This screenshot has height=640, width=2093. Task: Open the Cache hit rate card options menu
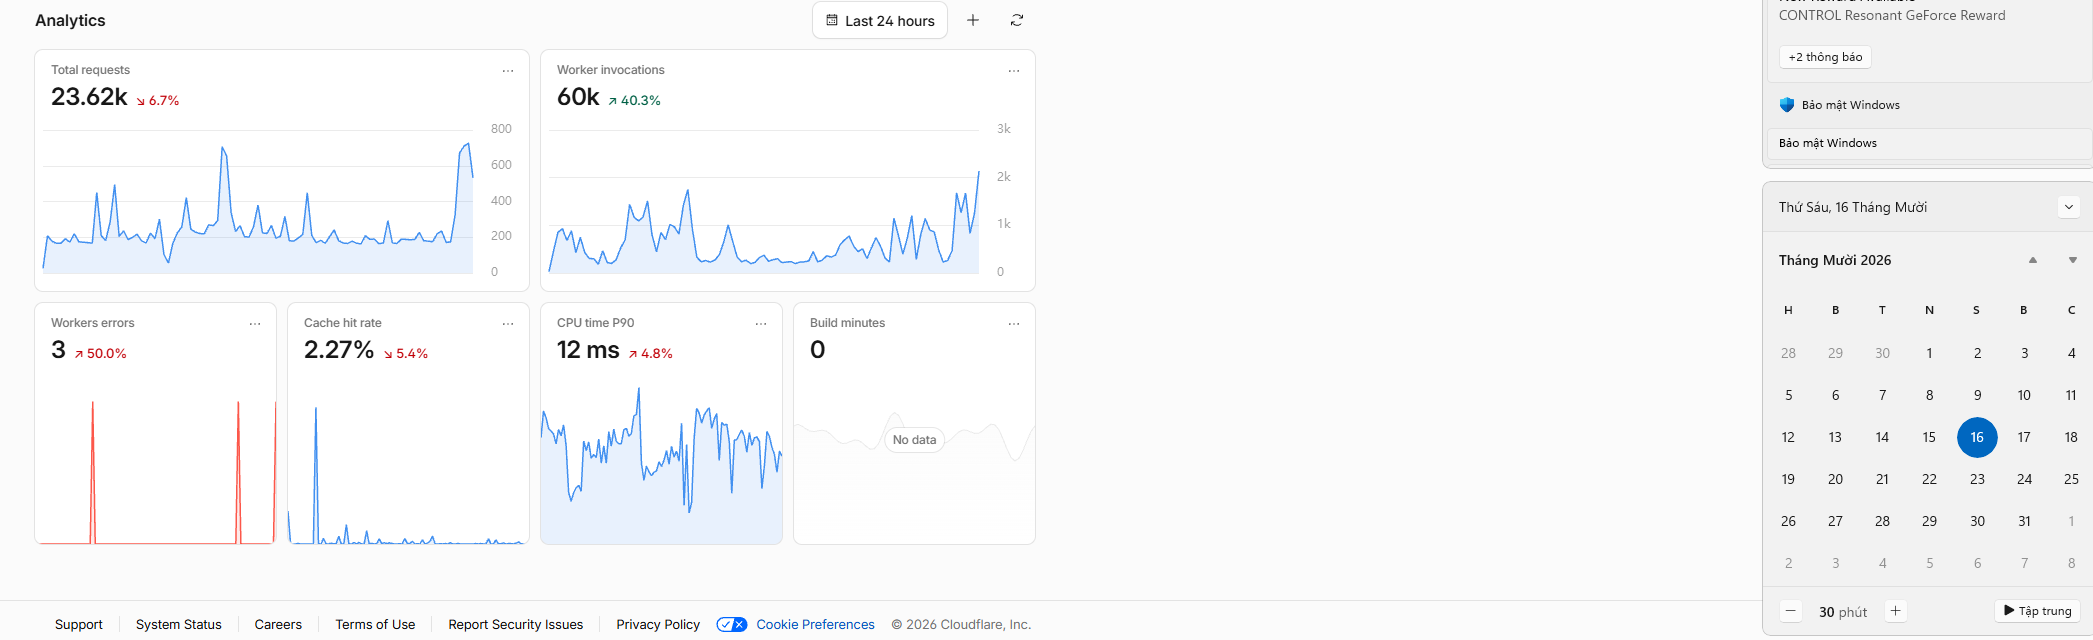(x=508, y=324)
